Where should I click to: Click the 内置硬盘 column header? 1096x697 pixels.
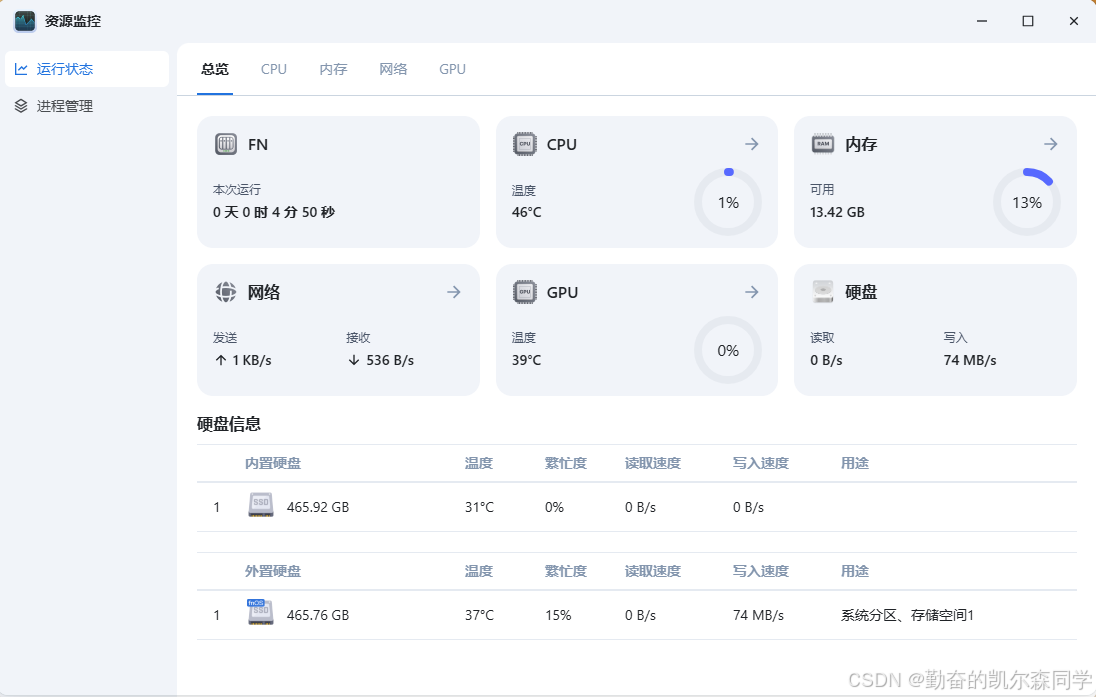point(273,463)
